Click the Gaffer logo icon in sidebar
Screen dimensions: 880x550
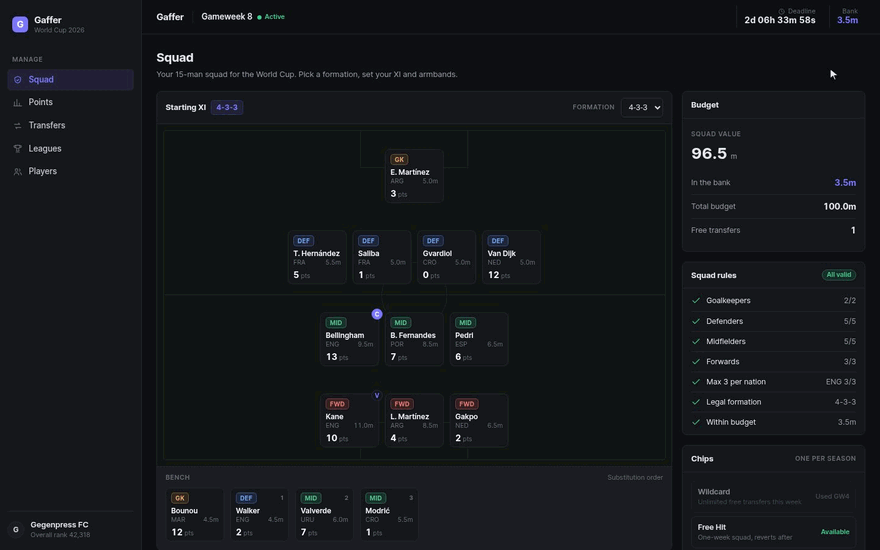pyautogui.click(x=20, y=24)
